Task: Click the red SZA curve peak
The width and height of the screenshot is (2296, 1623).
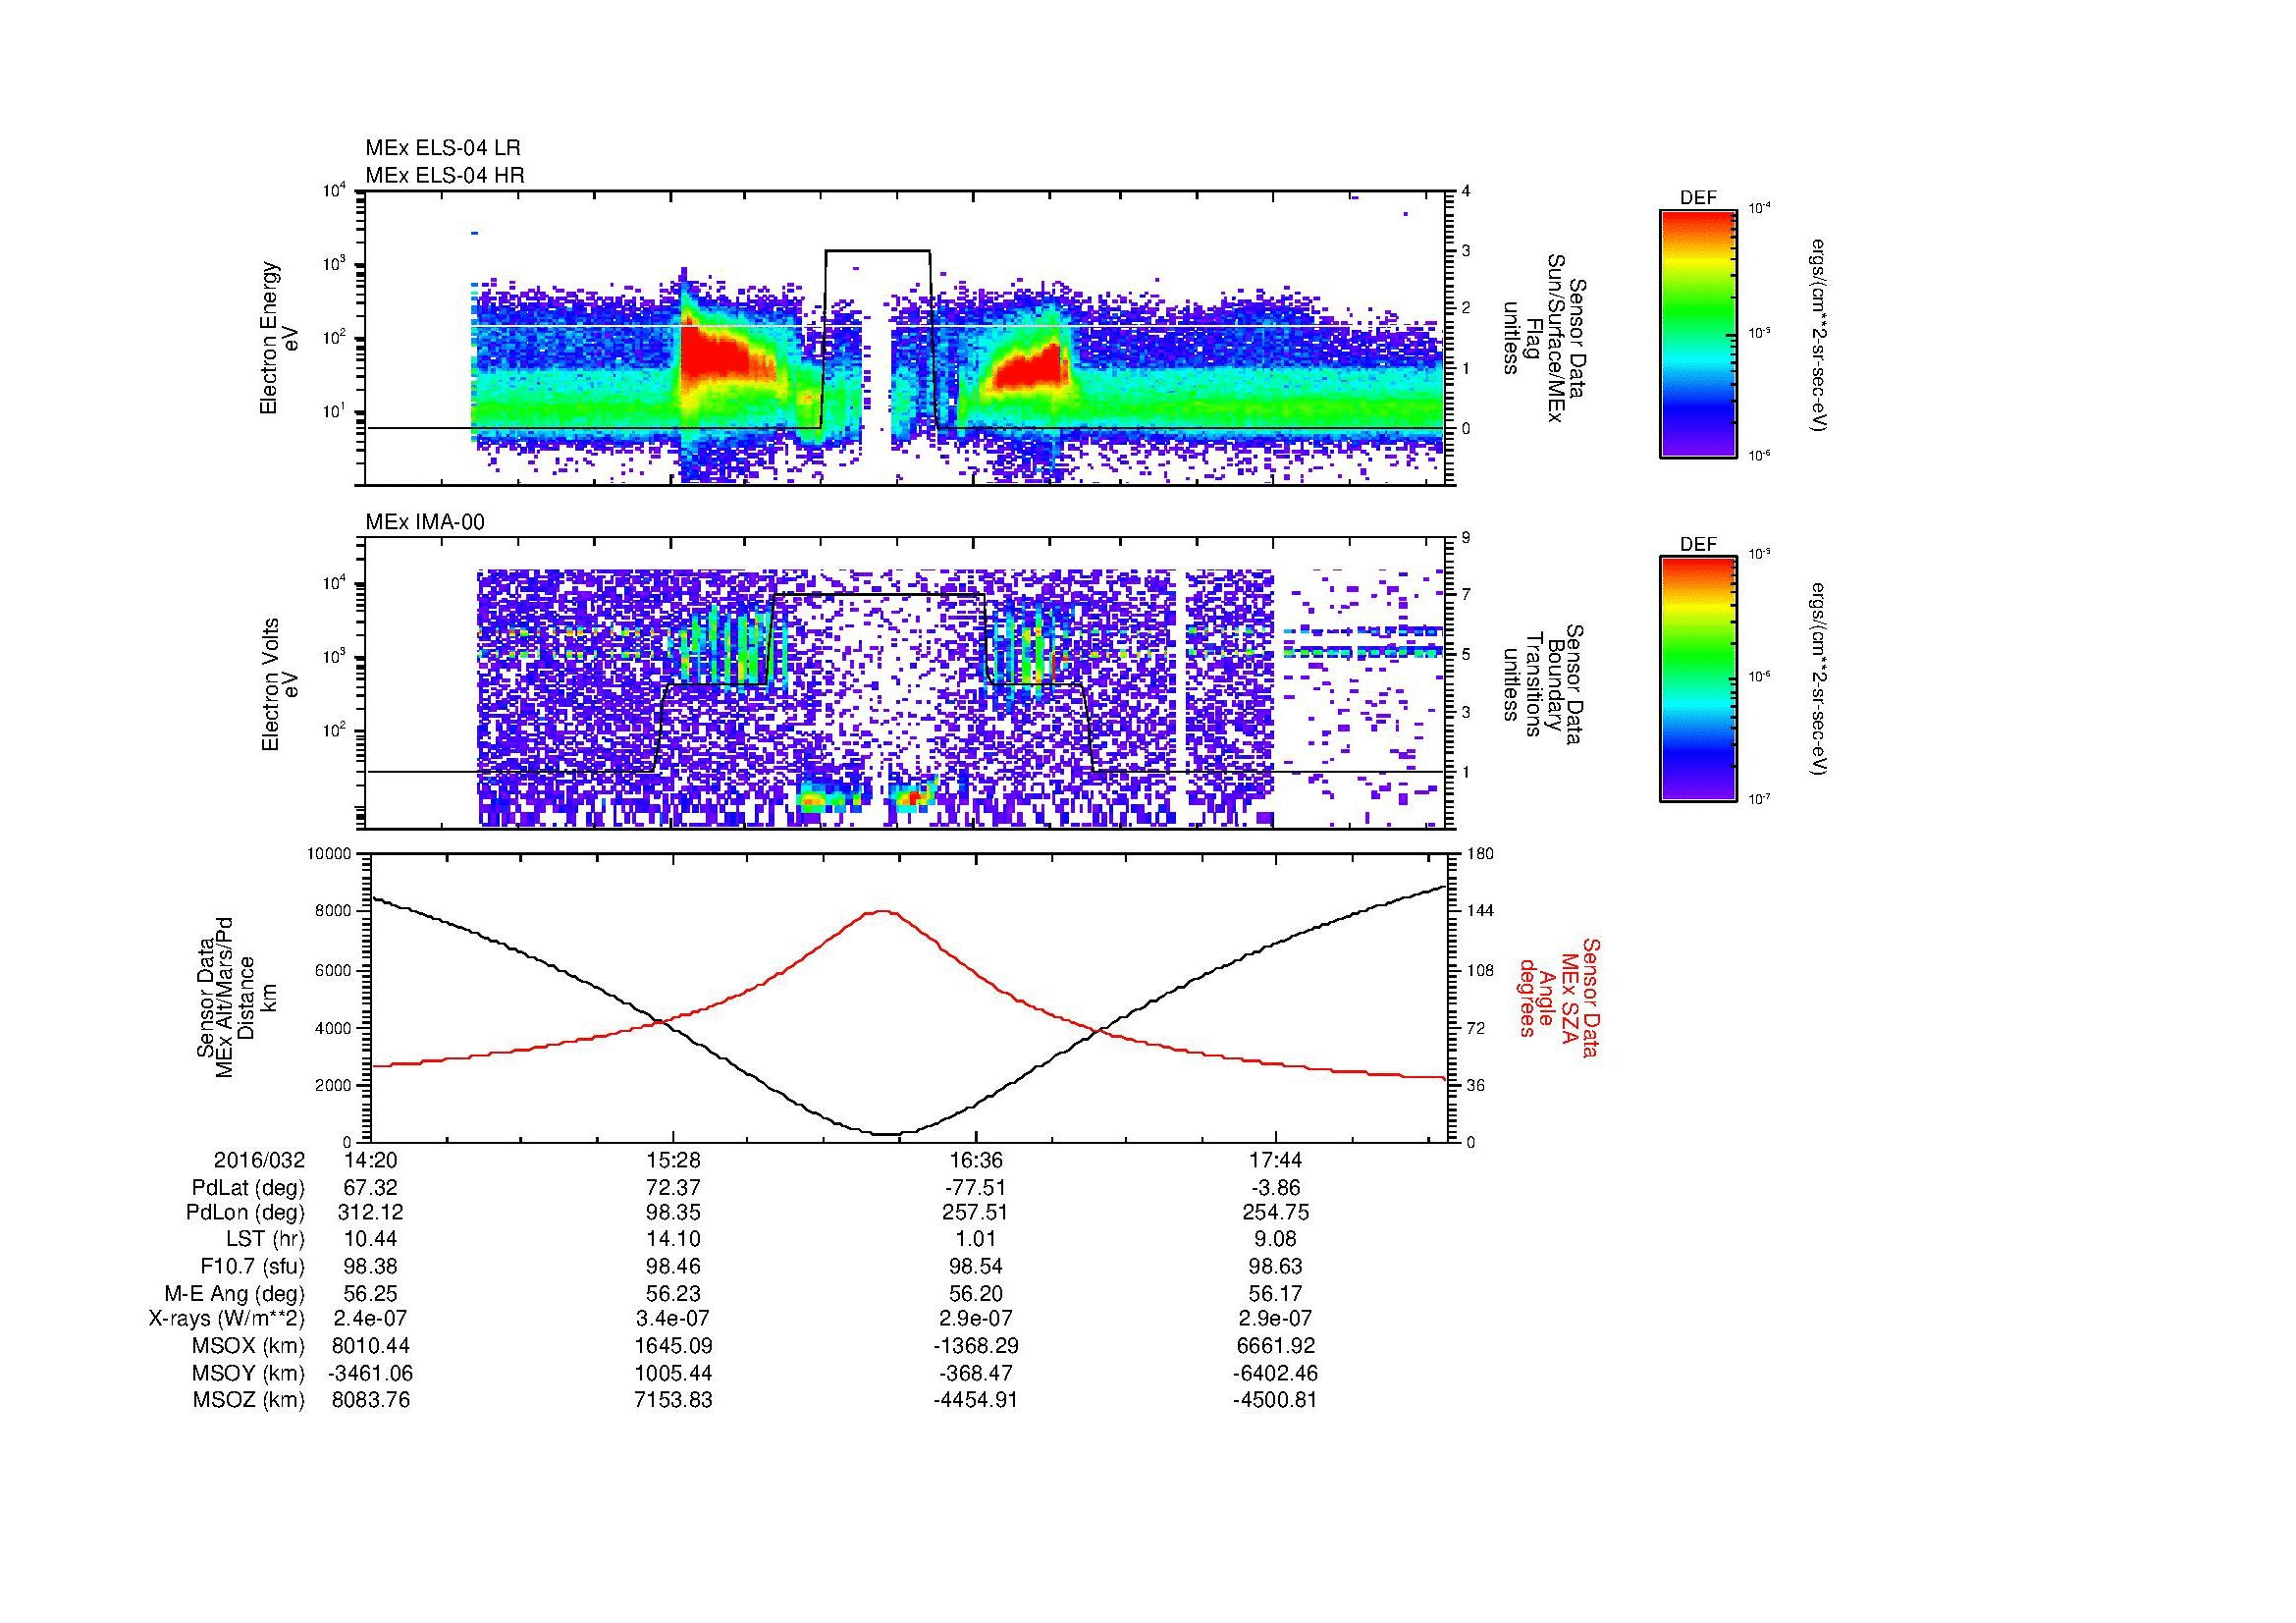Action: (x=883, y=911)
